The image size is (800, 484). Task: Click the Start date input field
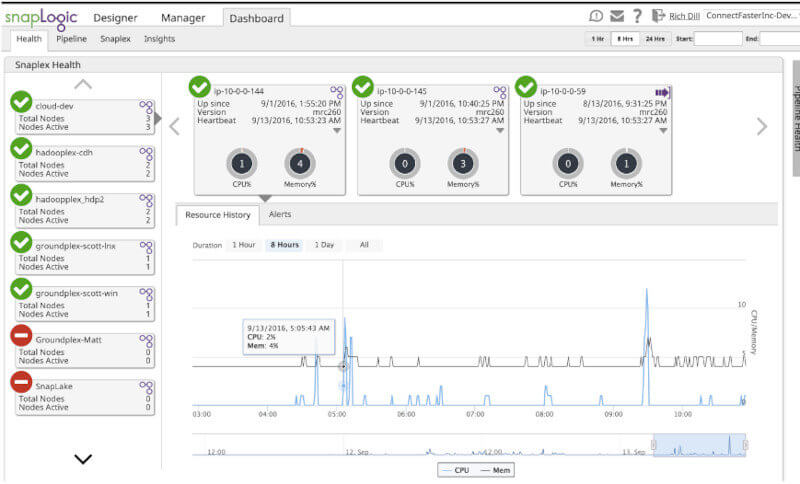718,39
